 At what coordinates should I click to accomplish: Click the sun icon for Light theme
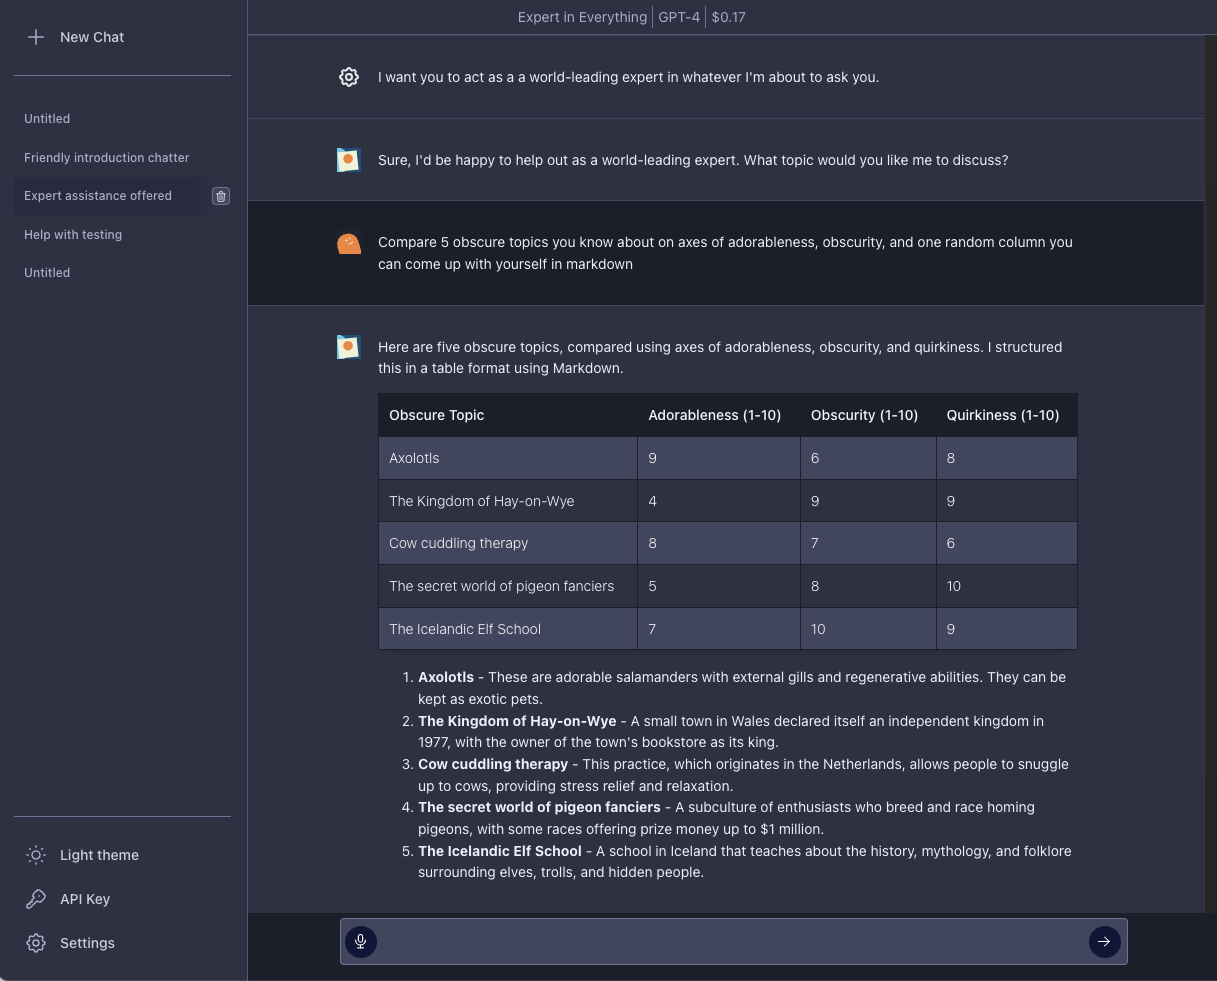coord(36,855)
